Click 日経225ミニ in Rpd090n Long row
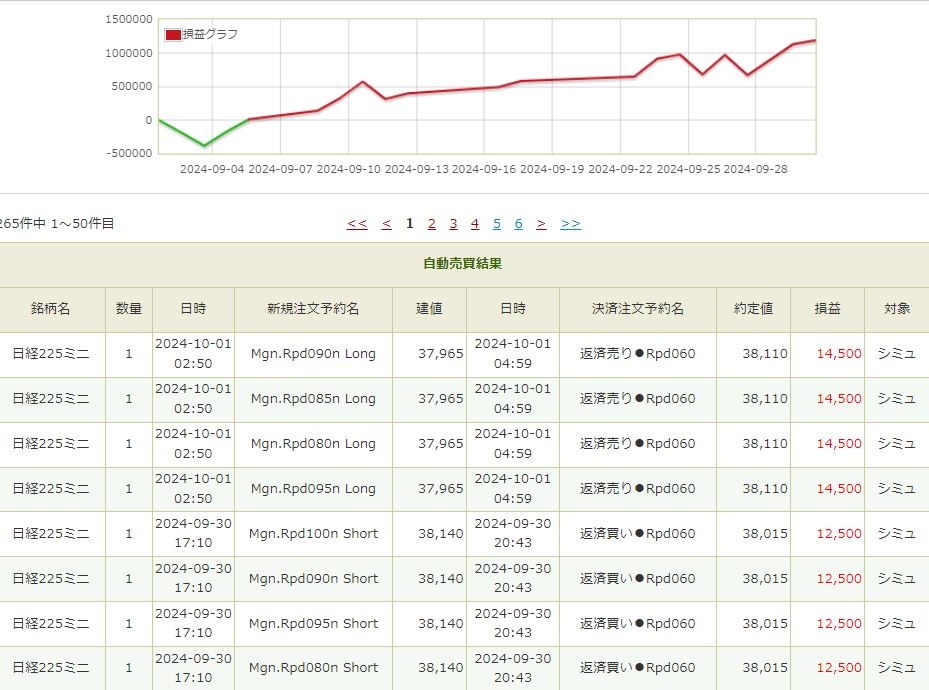This screenshot has width=929, height=690. [x=51, y=354]
